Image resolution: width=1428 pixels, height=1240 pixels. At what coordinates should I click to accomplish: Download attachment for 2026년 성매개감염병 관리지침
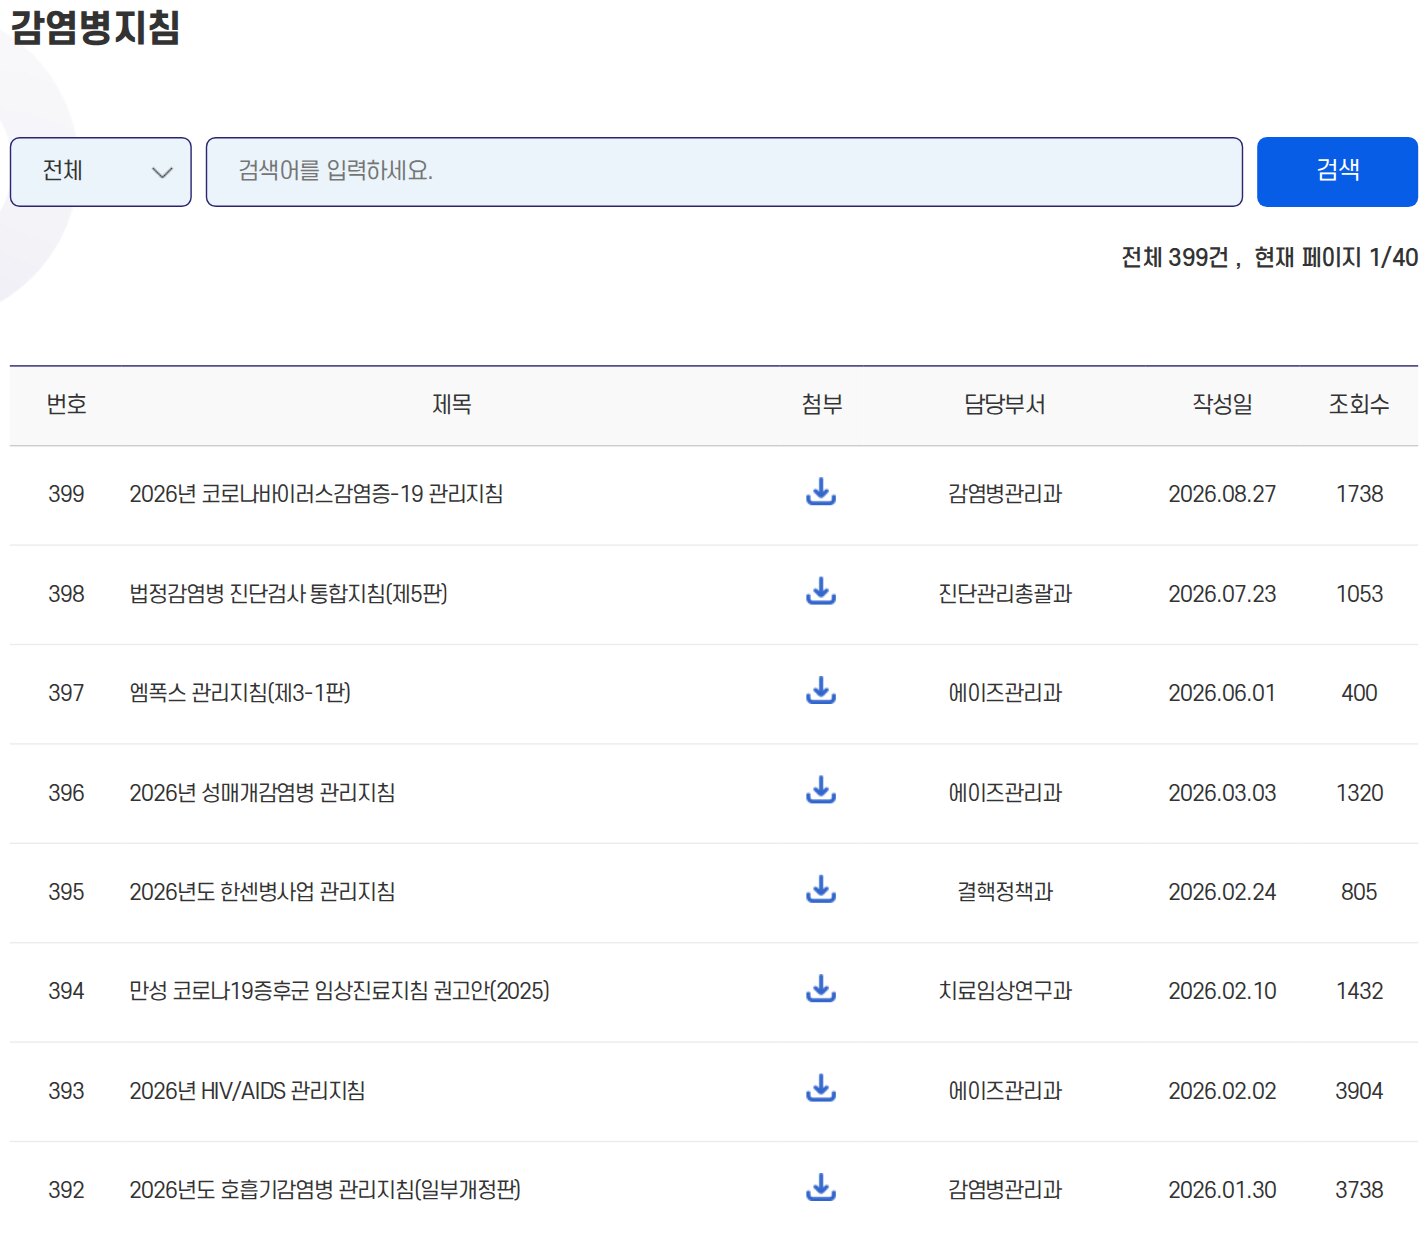click(821, 791)
